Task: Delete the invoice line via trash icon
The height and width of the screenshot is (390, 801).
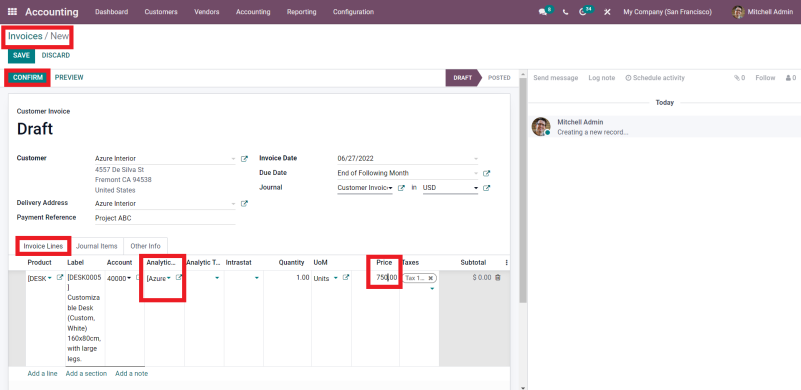Action: (498, 278)
